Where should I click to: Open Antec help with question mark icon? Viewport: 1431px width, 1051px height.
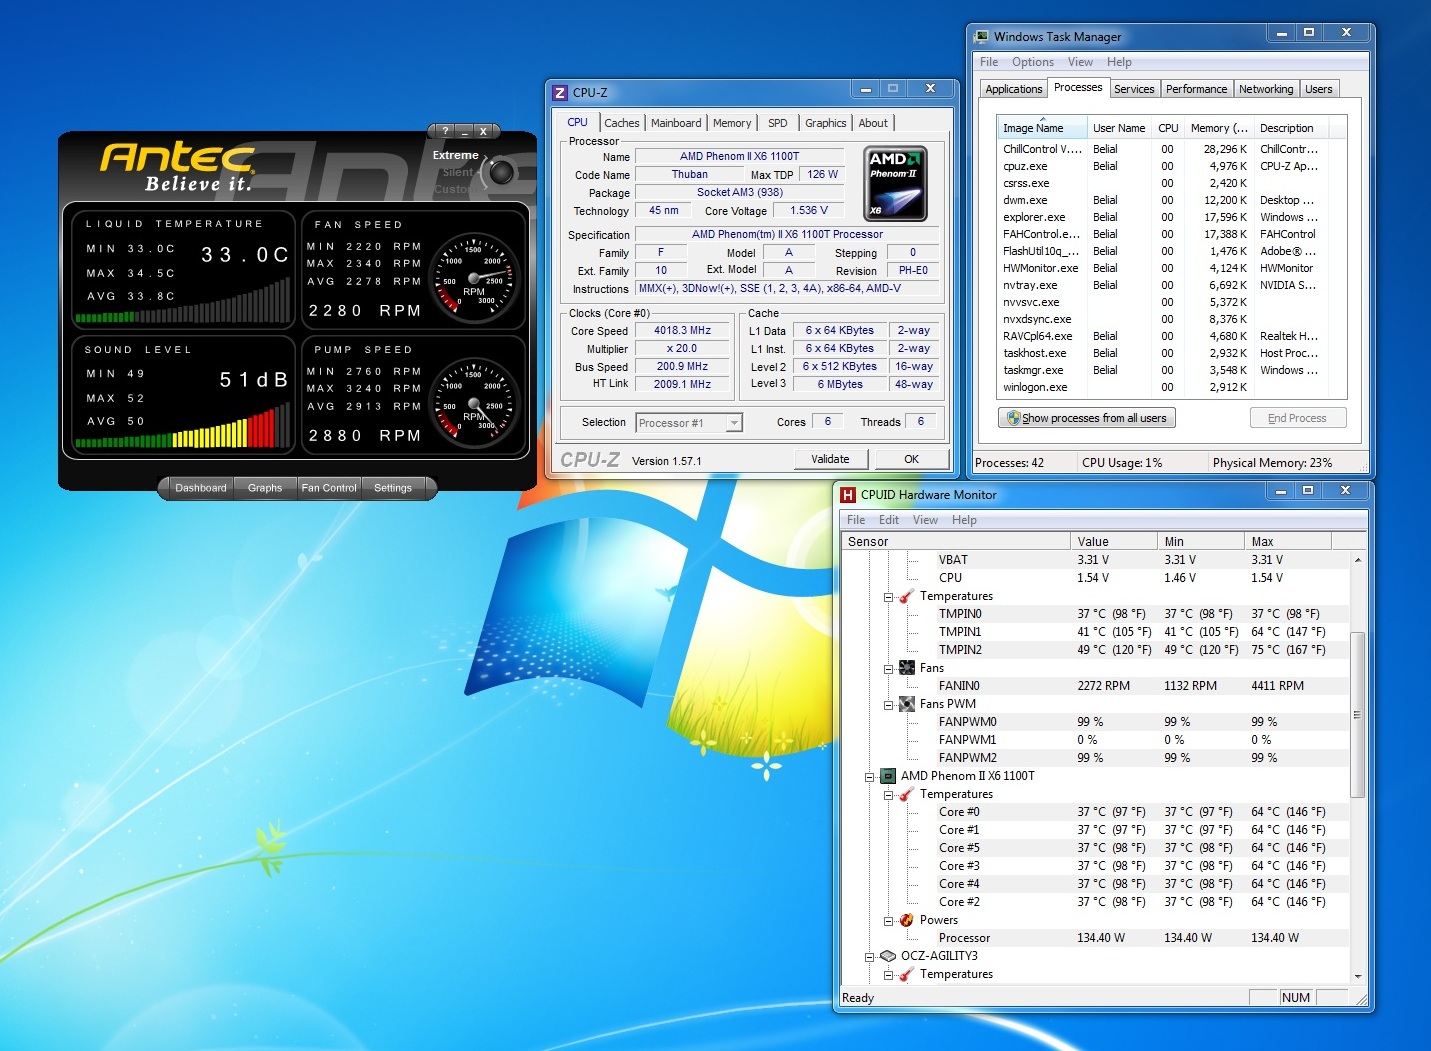[x=445, y=131]
